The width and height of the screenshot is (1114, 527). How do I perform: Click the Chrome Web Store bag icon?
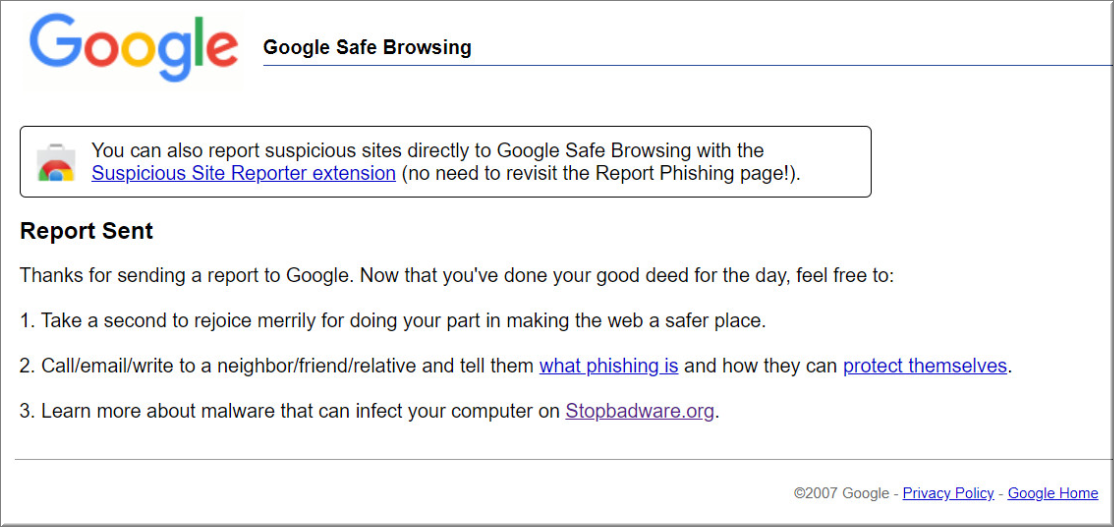click(x=55, y=163)
